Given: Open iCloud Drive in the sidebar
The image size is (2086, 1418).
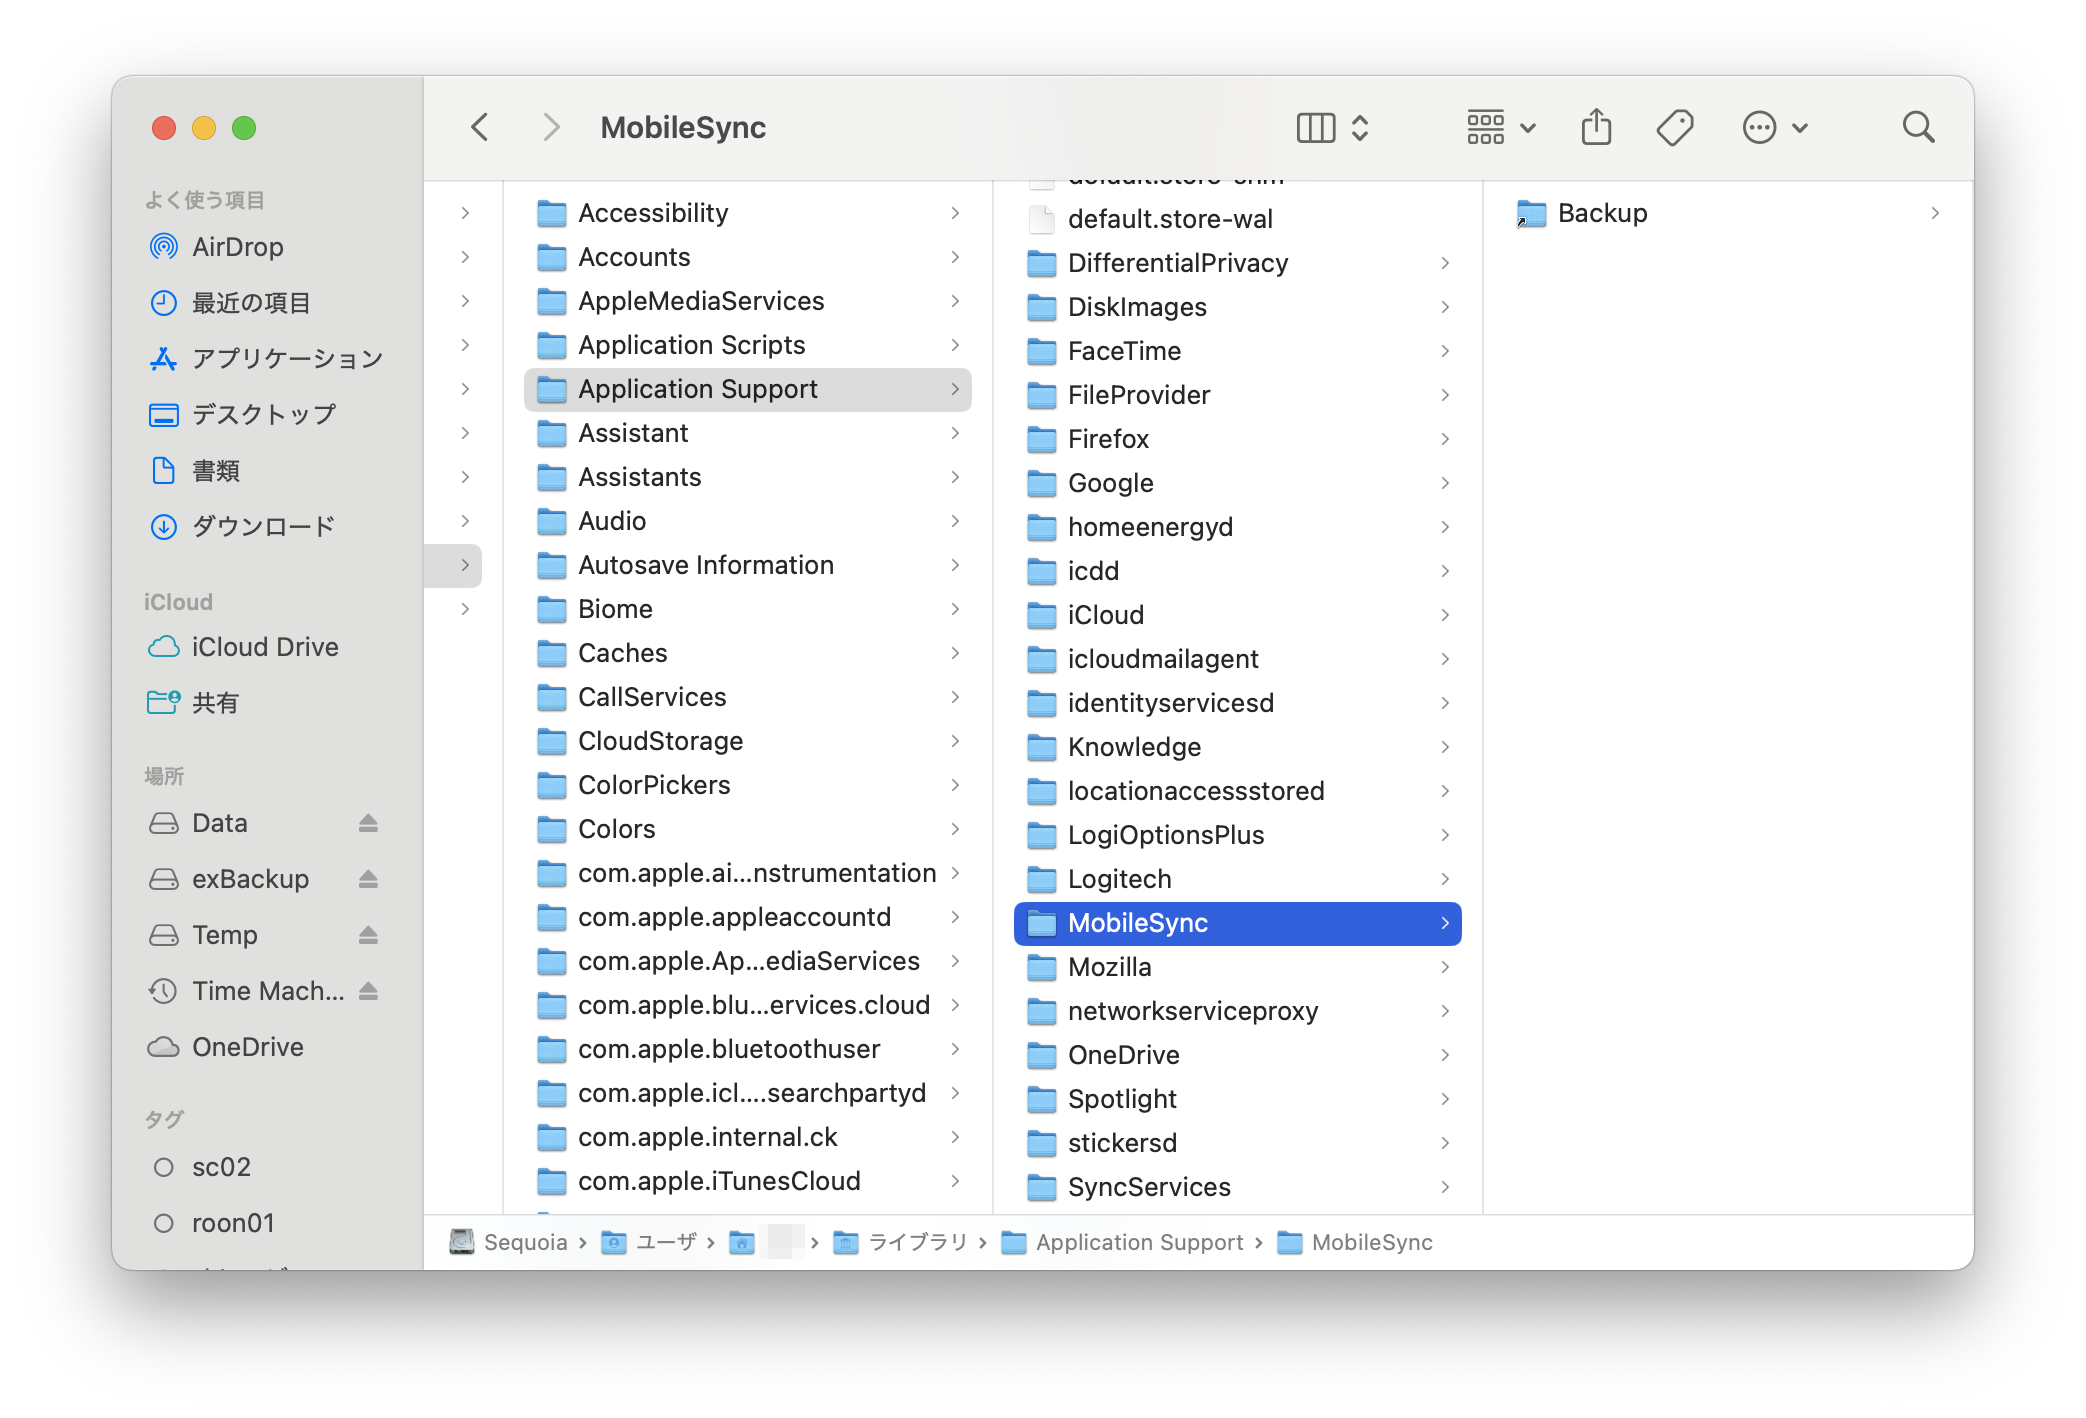Looking at the screenshot, I should [x=264, y=647].
